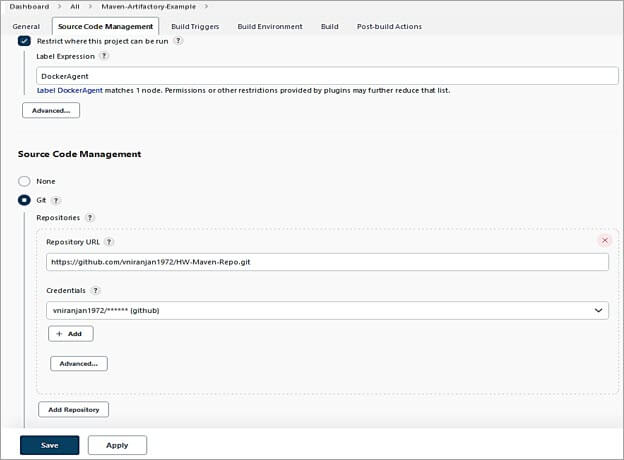Expand Advanced options under Label Expression

(x=51, y=110)
